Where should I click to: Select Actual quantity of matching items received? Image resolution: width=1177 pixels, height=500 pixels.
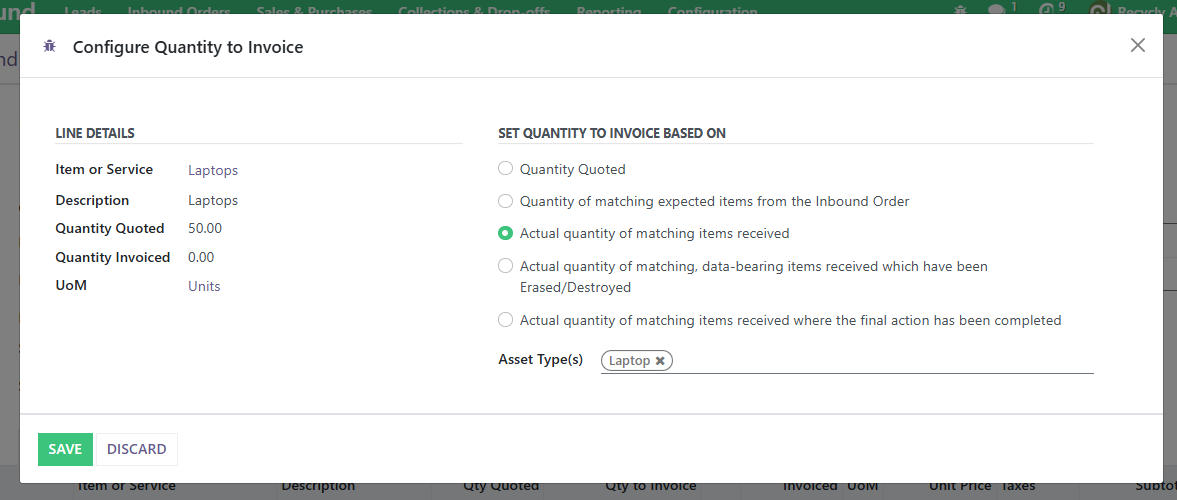pyautogui.click(x=506, y=233)
